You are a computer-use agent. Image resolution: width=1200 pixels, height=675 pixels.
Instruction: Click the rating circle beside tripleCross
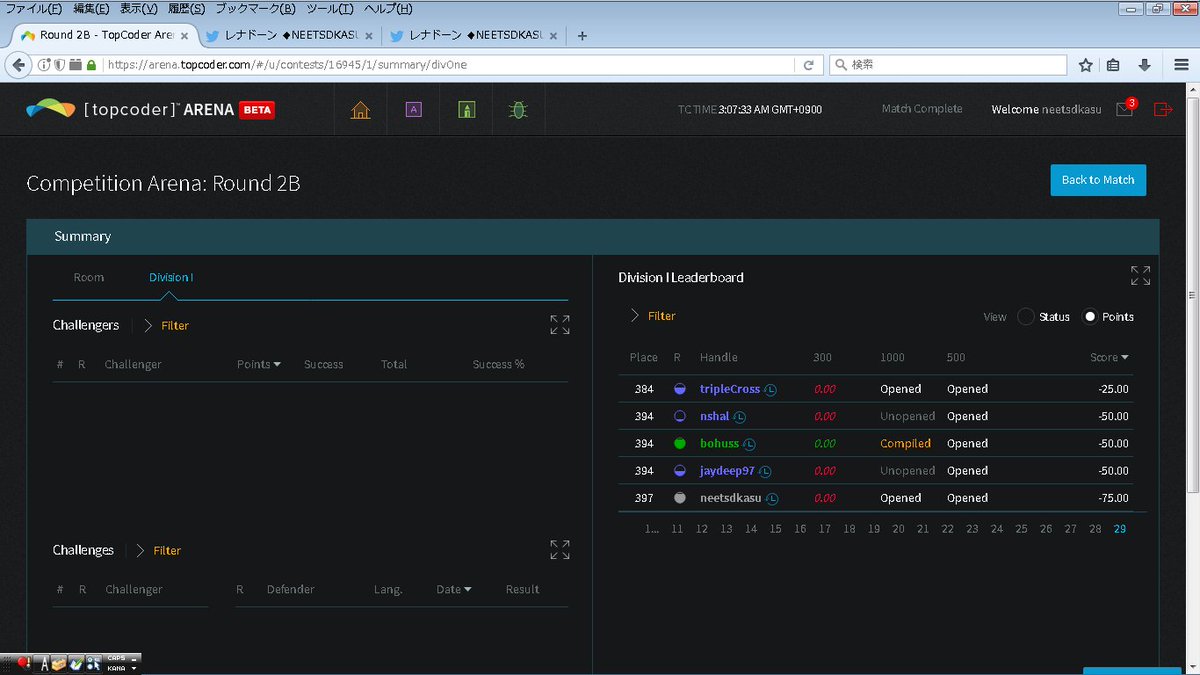679,389
